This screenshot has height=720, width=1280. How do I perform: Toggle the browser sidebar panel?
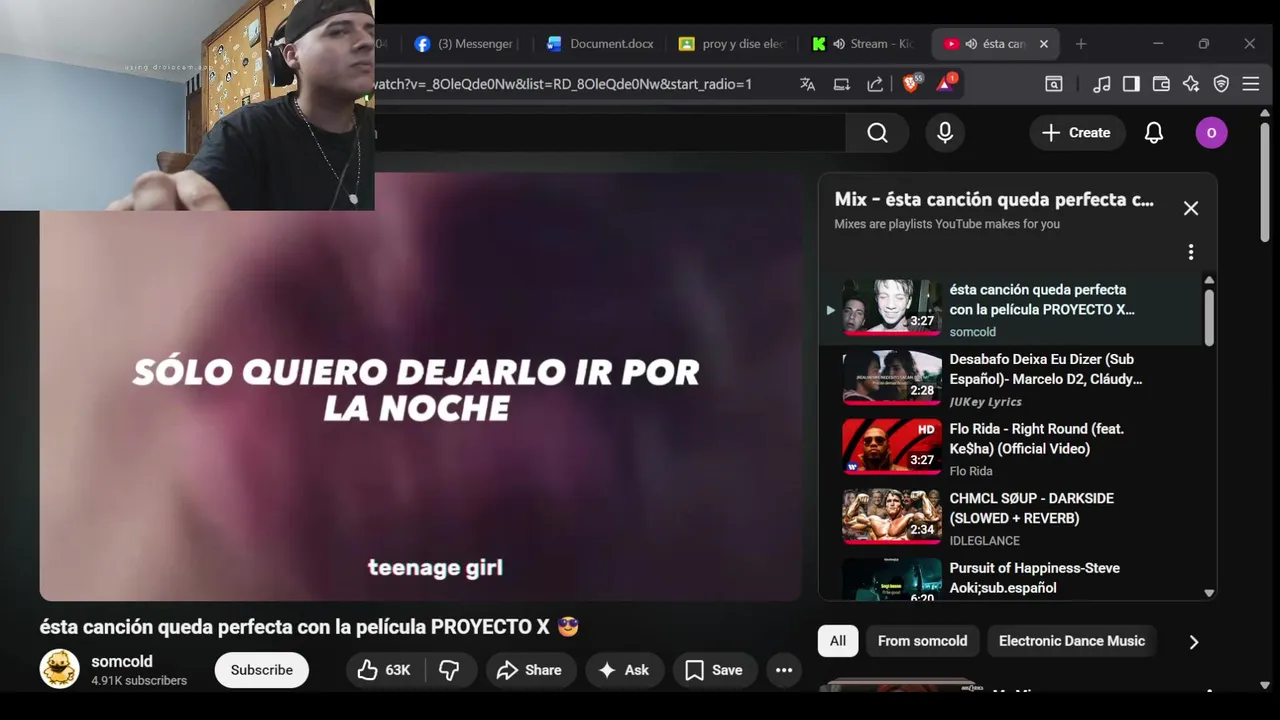(x=1131, y=84)
